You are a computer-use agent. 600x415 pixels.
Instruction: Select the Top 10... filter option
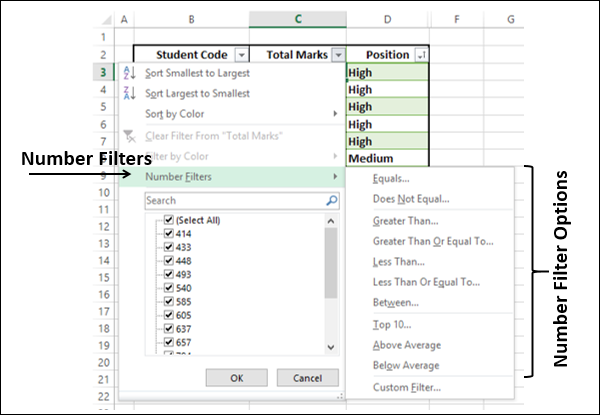click(x=391, y=324)
